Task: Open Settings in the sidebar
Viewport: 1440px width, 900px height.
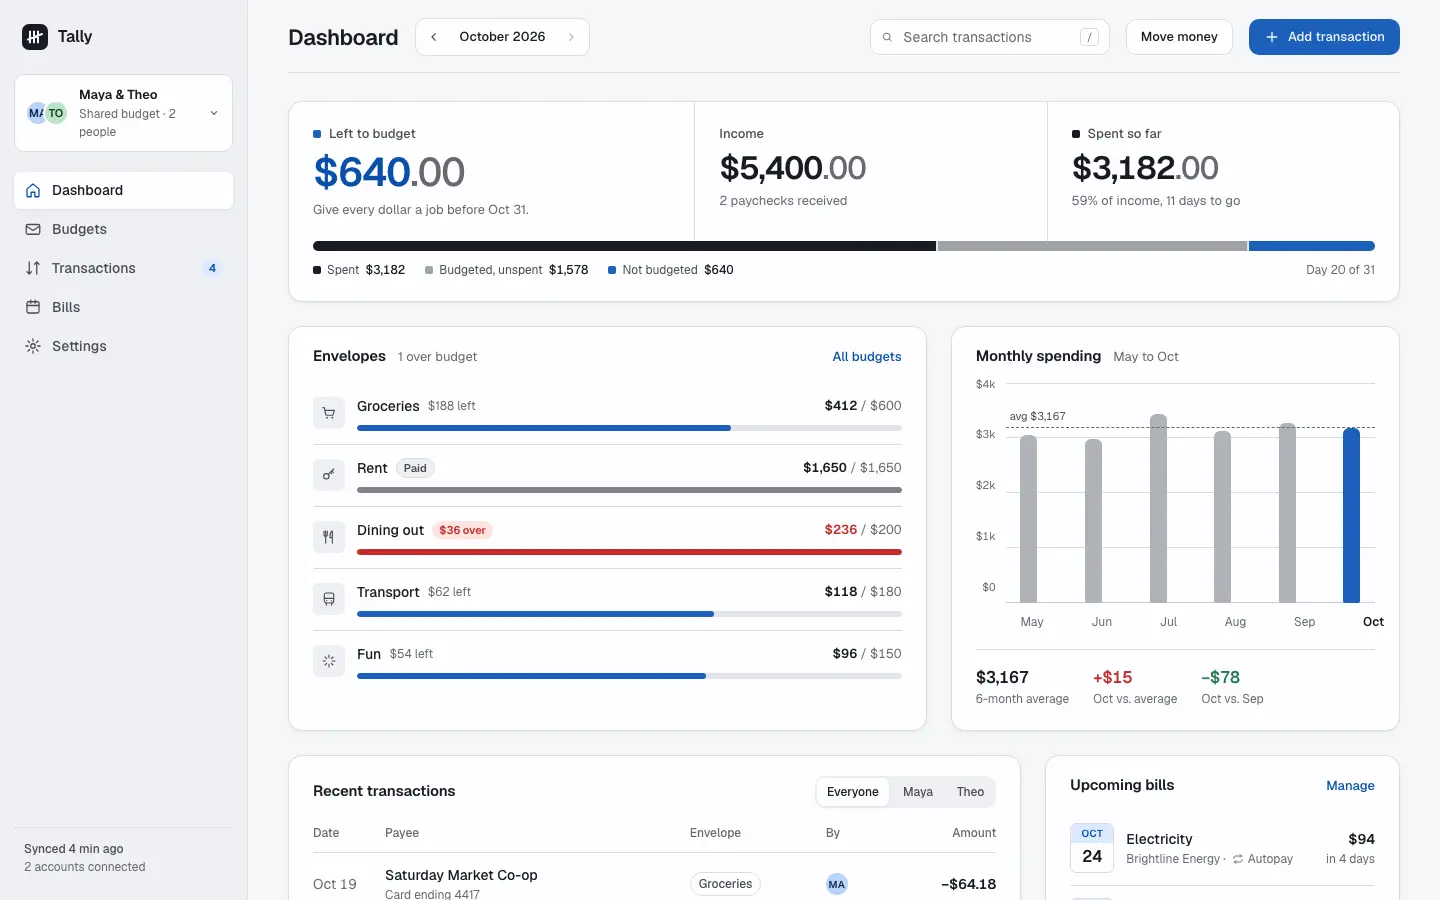Action: pos(124,346)
